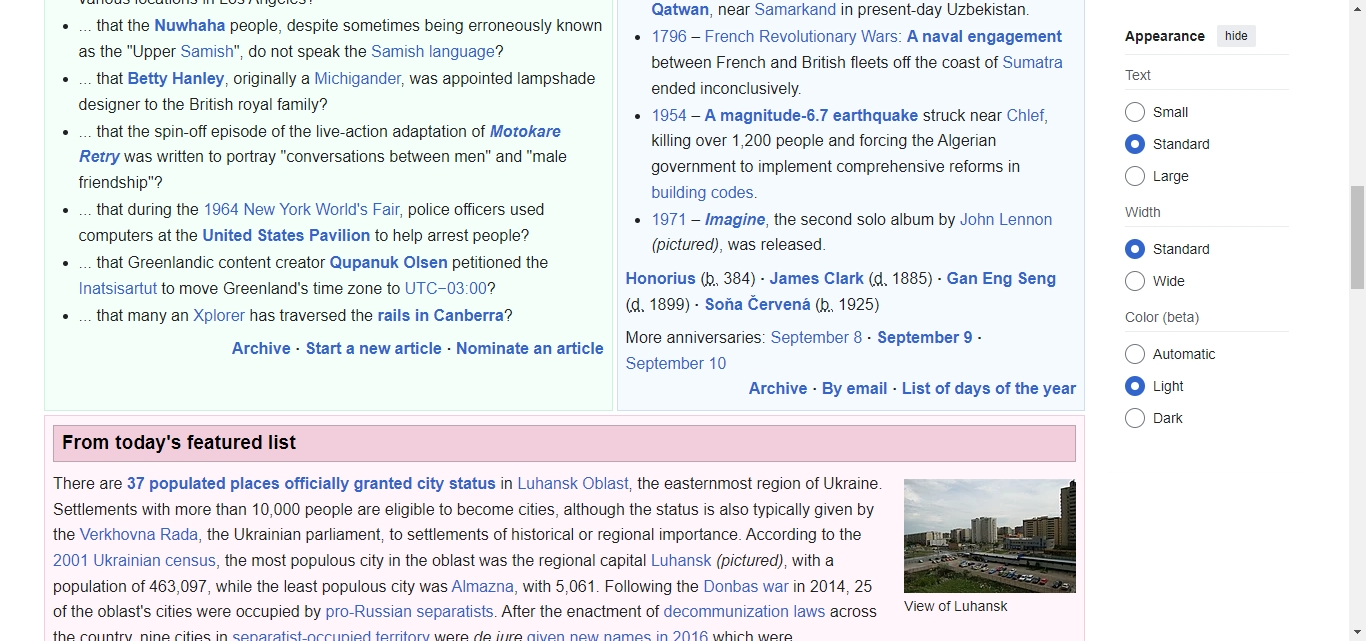Go to September 9 anniversaries
Screen dimensions: 1366x641
point(924,337)
